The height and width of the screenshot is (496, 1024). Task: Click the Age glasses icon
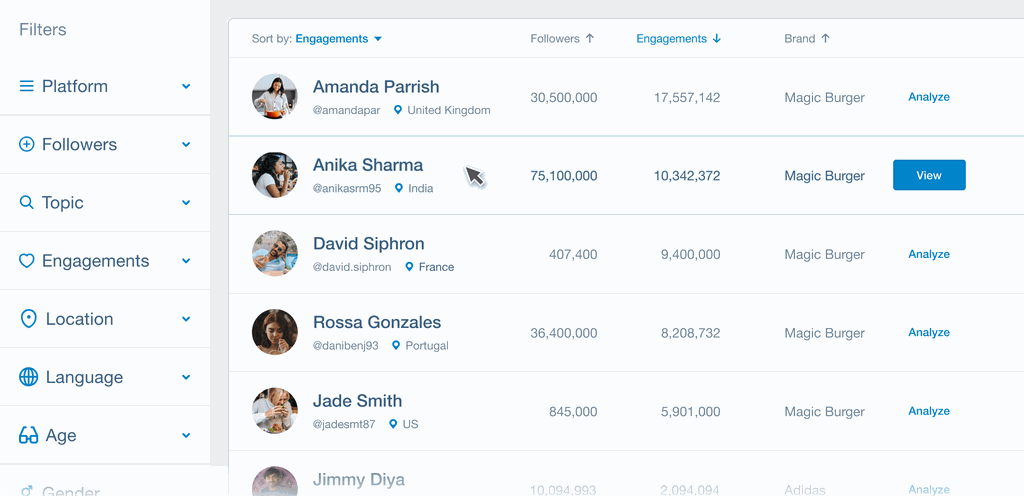[x=28, y=436]
